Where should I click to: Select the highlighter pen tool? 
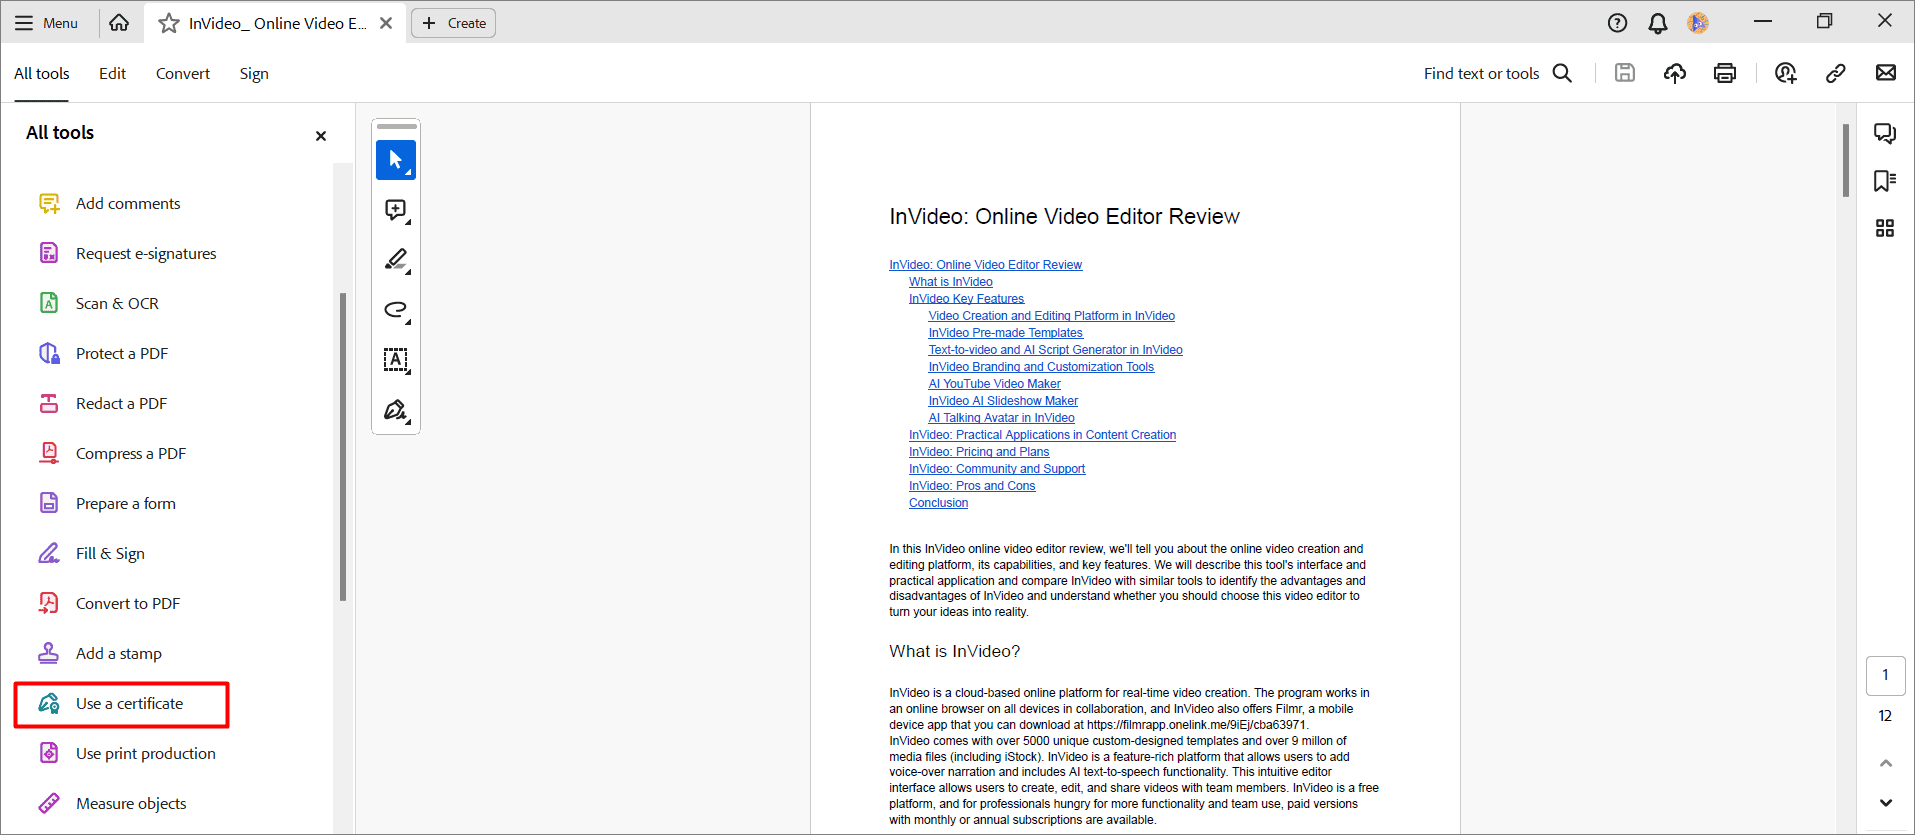click(396, 260)
